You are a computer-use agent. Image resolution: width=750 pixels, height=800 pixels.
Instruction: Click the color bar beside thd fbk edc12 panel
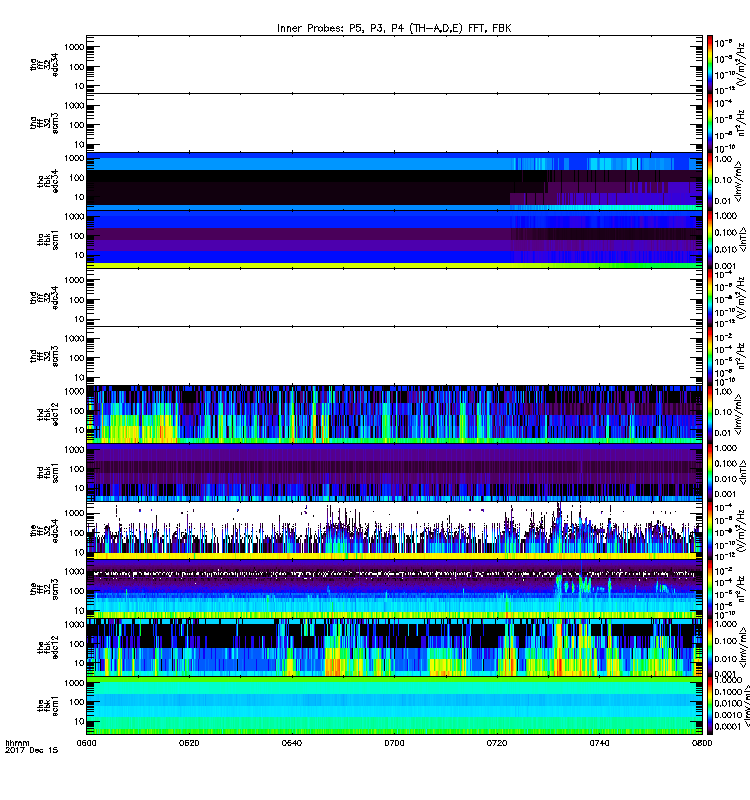(x=710, y=414)
